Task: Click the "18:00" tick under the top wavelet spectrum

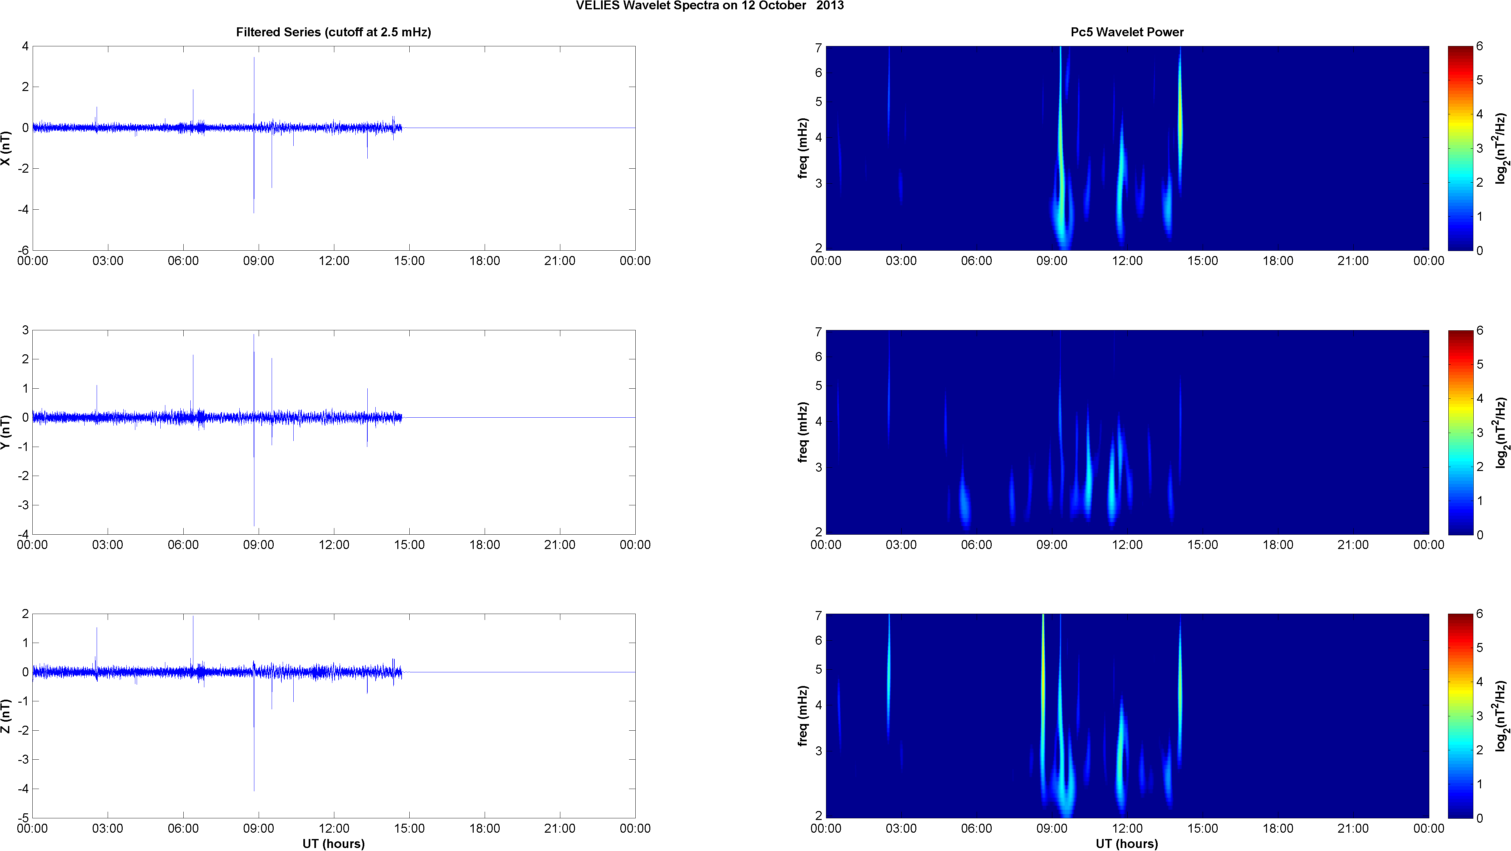Action: point(1278,261)
